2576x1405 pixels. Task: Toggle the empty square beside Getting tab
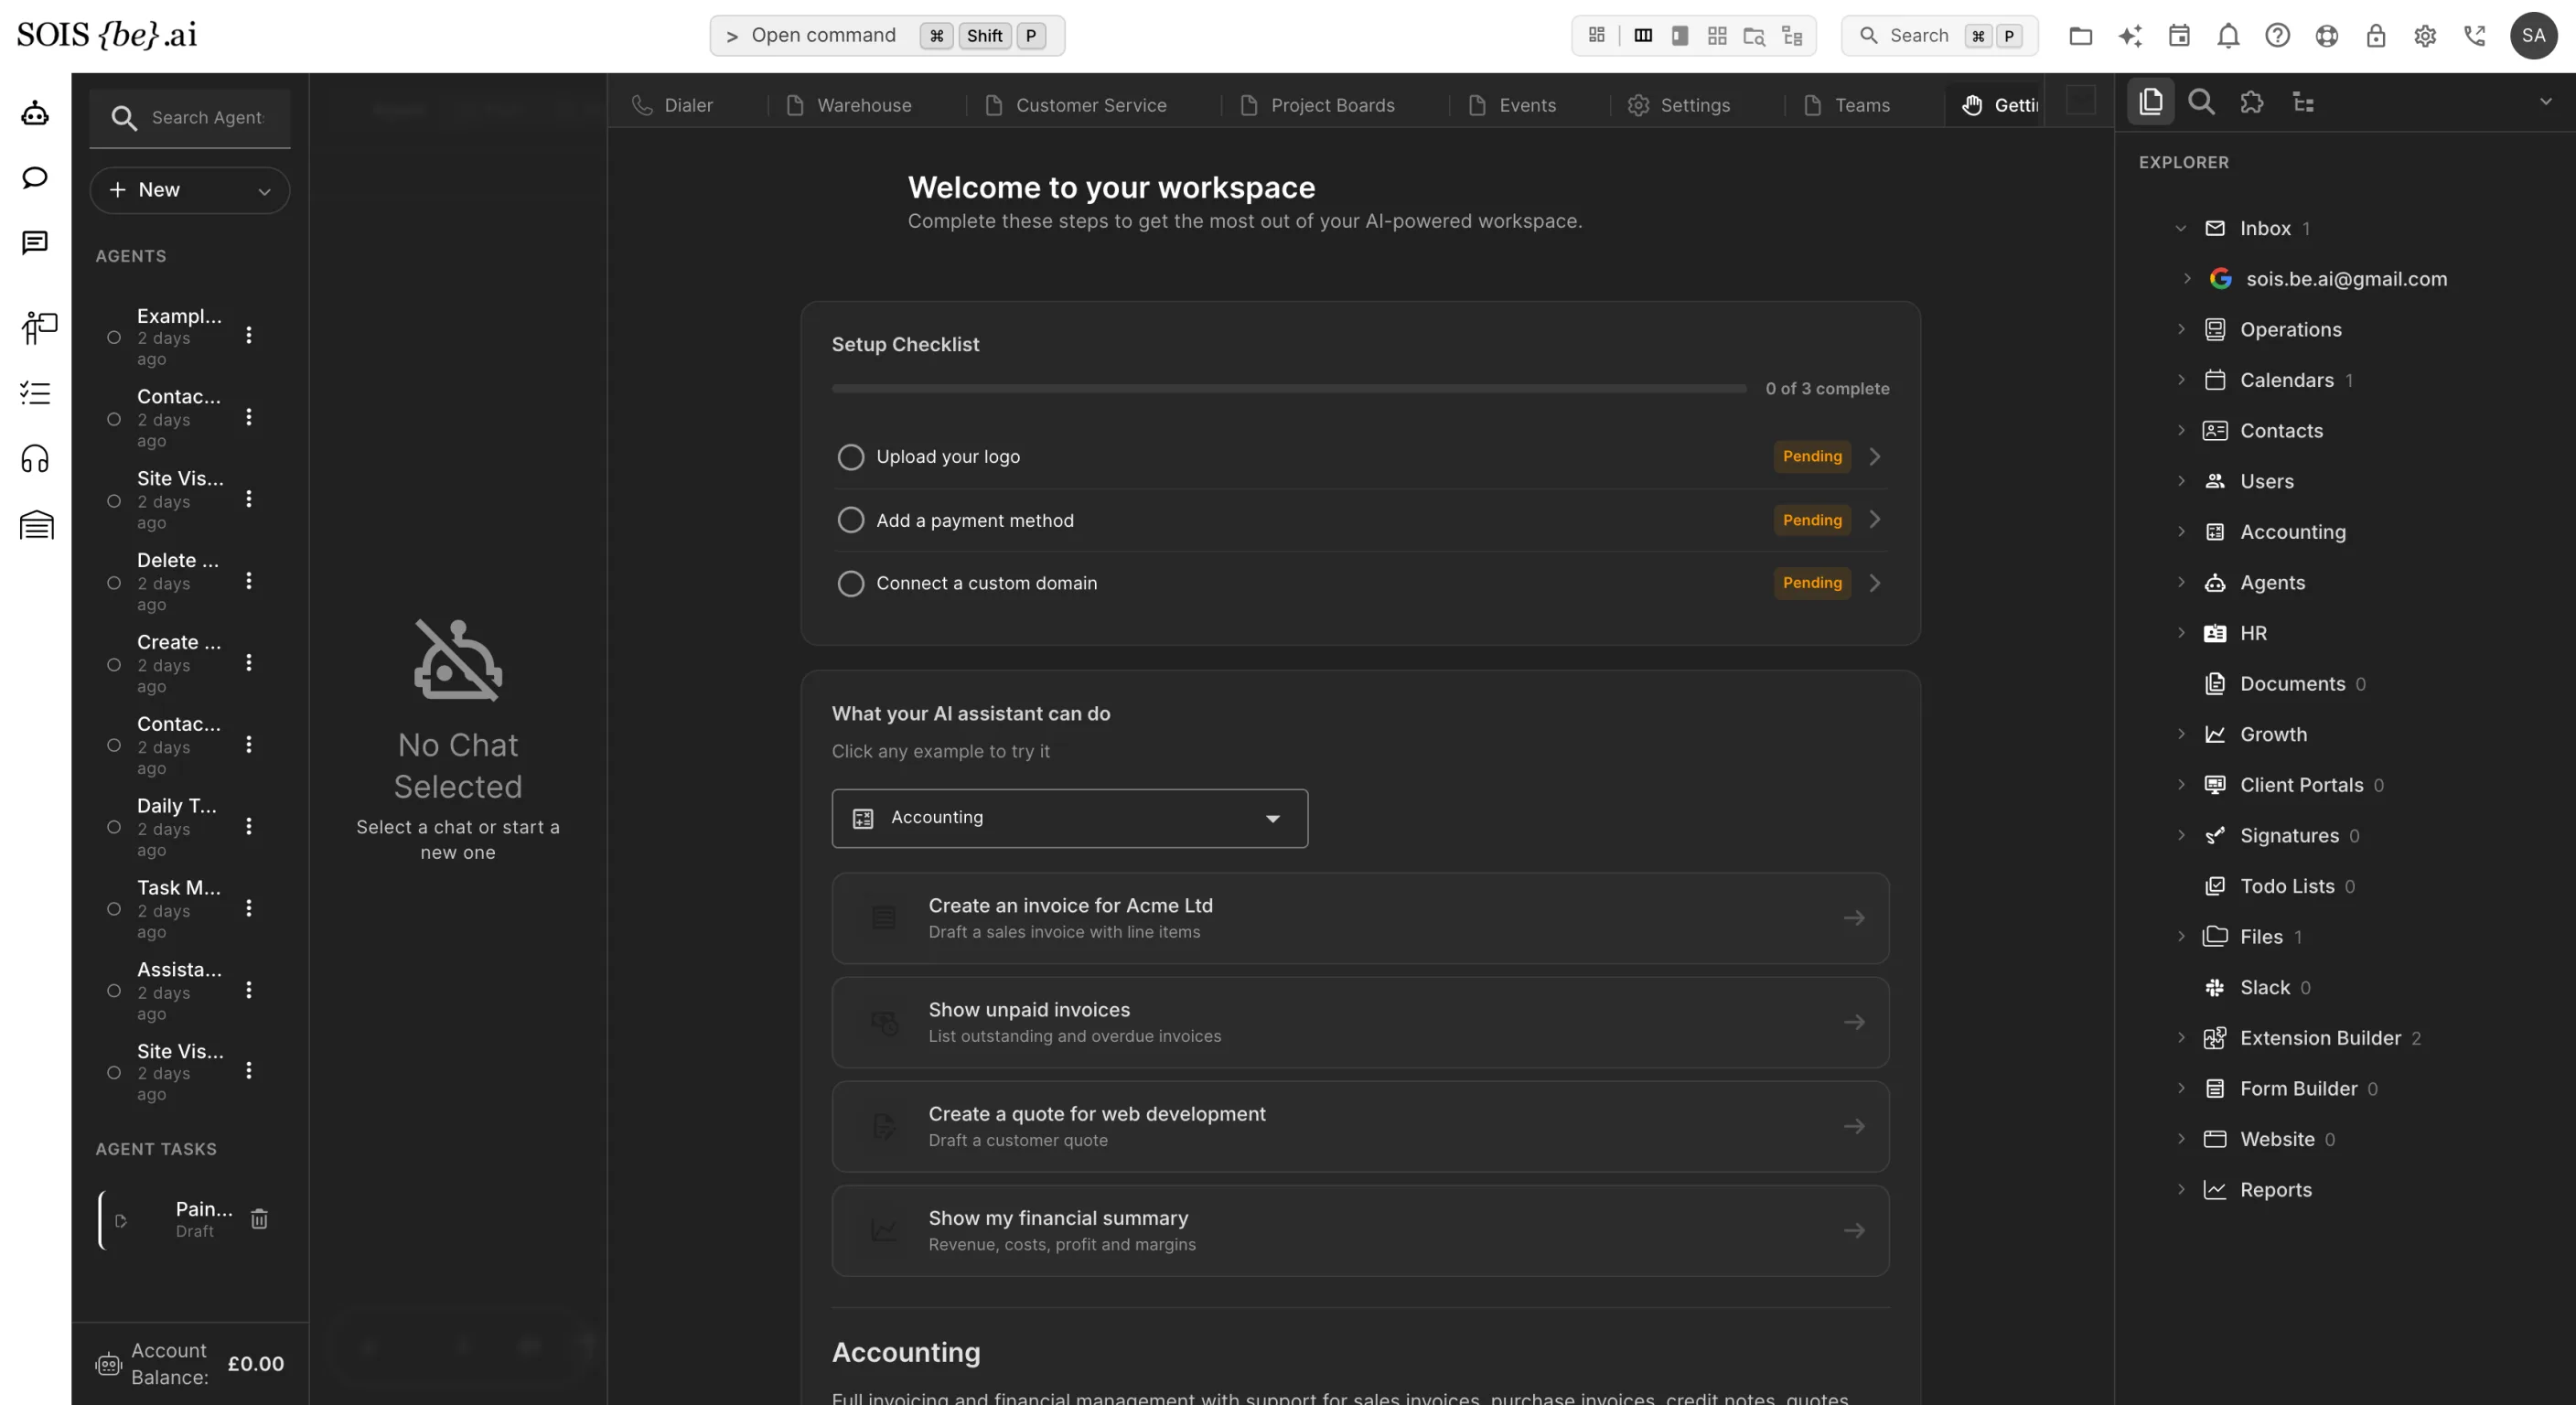pyautogui.click(x=2081, y=101)
